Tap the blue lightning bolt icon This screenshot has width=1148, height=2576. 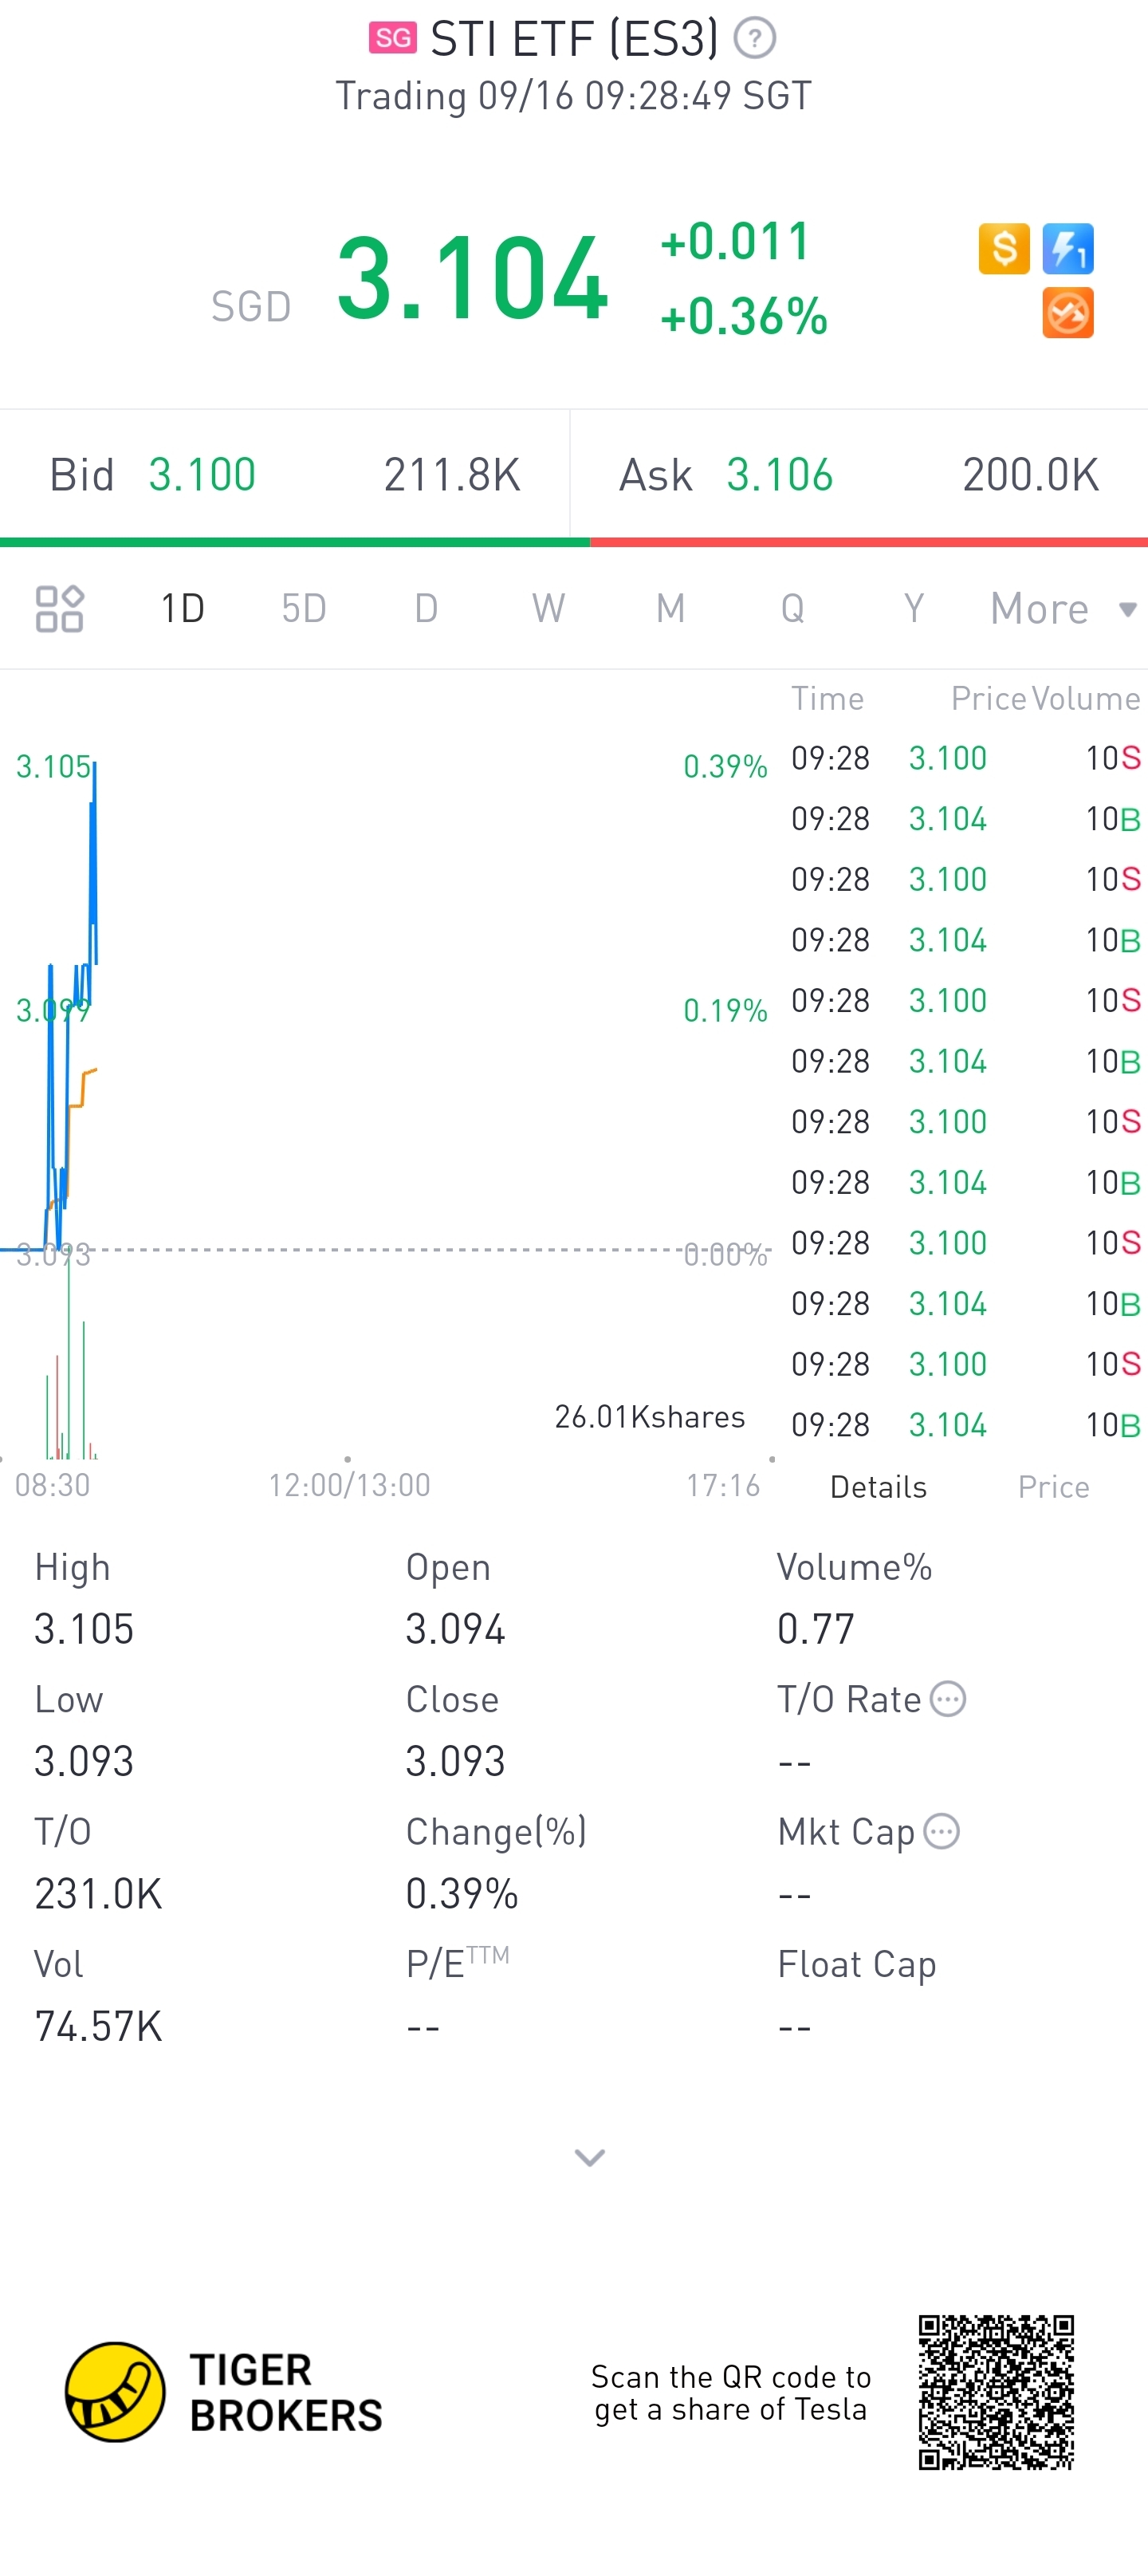coord(1067,248)
